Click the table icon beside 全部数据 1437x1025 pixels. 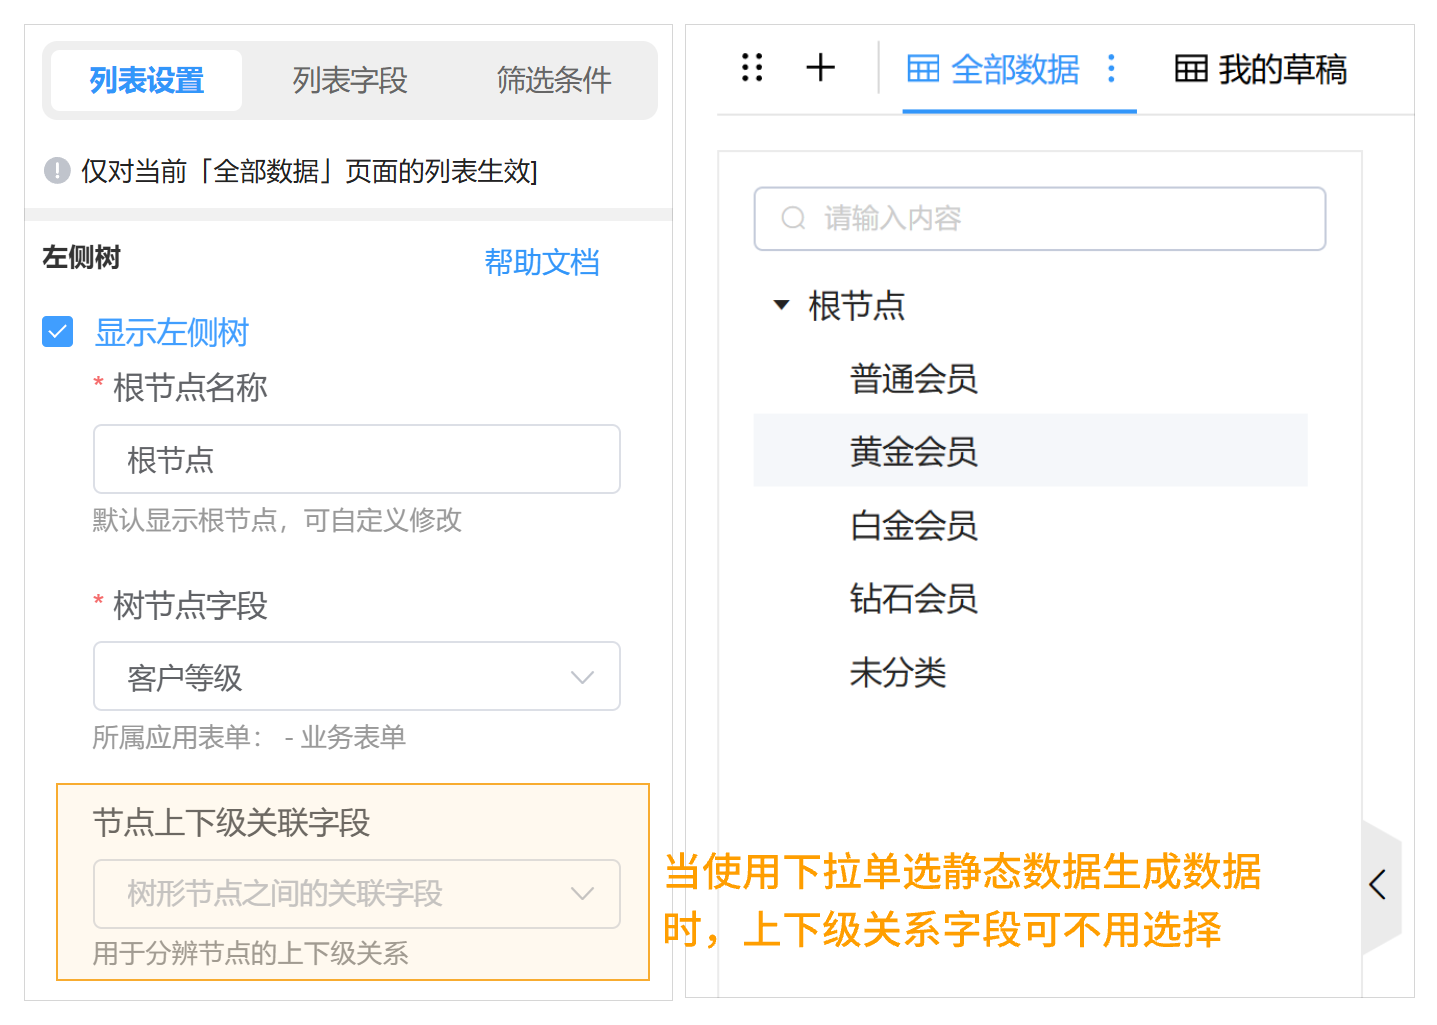[x=922, y=69]
